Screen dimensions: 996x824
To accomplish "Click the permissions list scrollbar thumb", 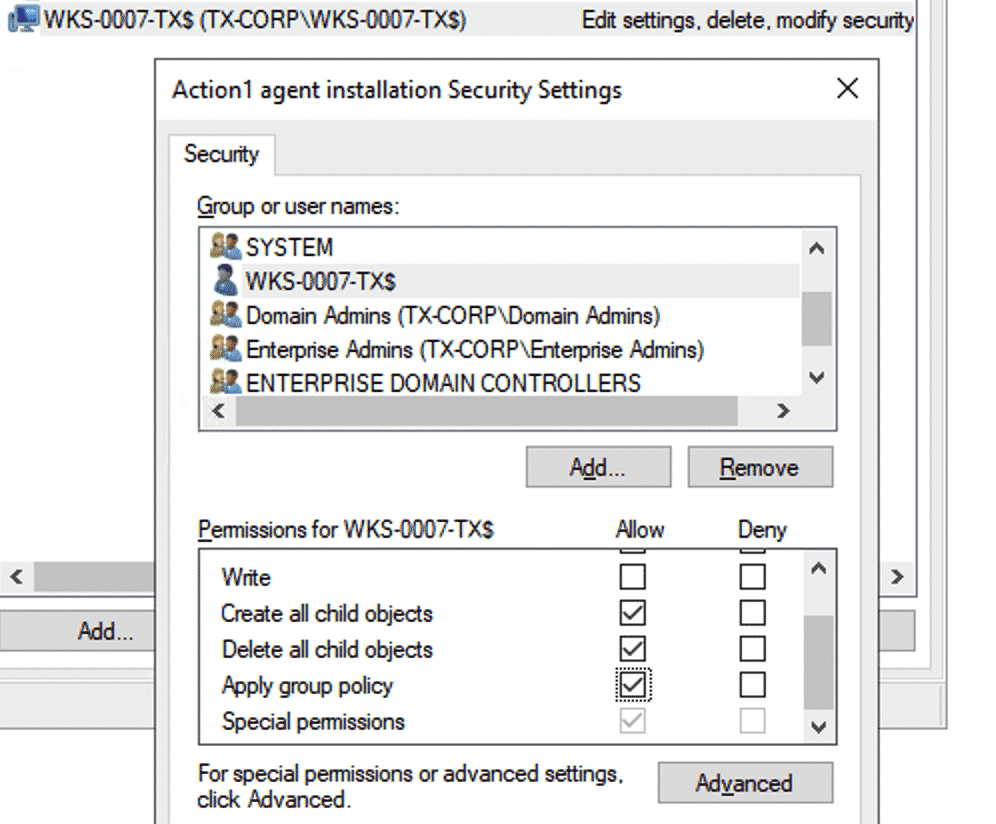I will coord(819,661).
